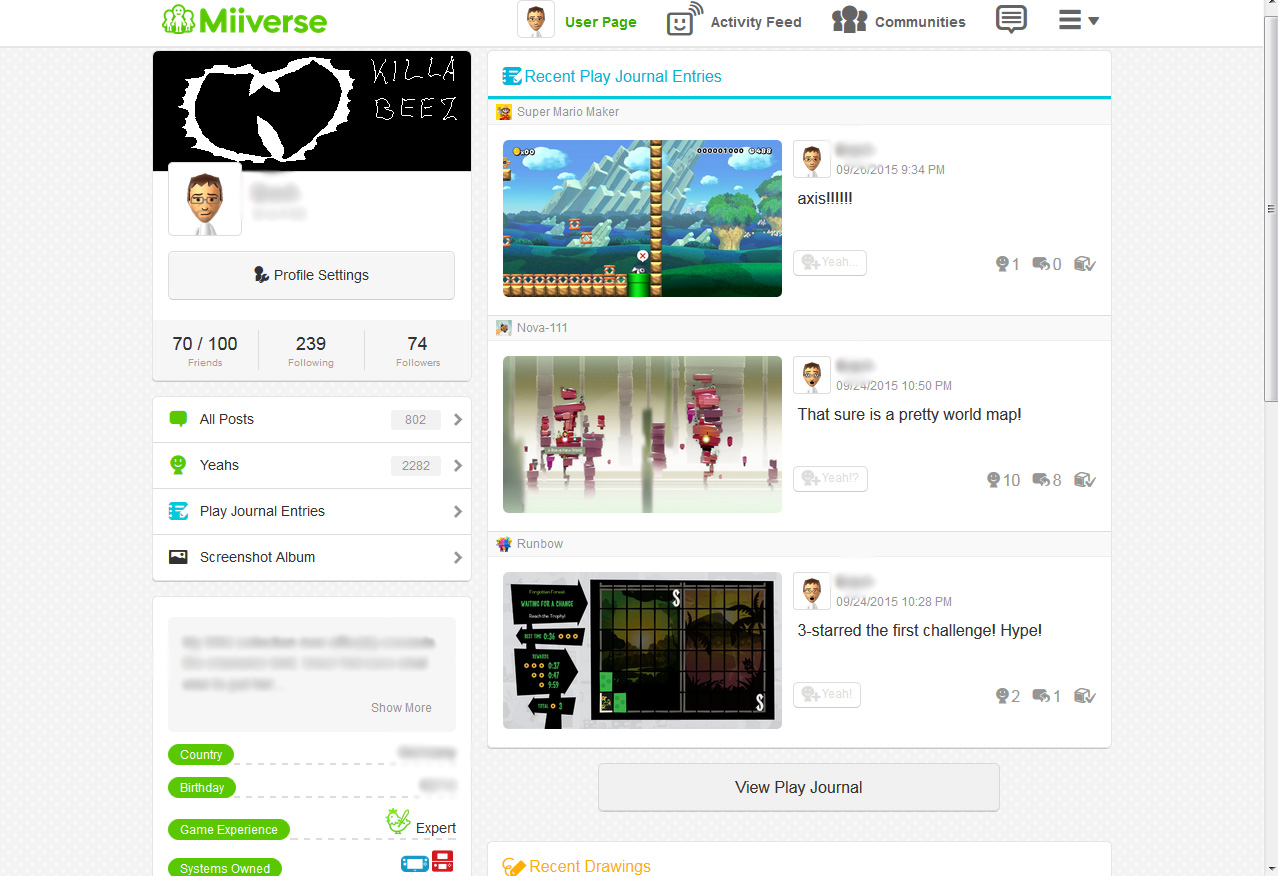Screen dimensions: 1278x876
Task: Click the Runbow game icon
Action: point(504,544)
